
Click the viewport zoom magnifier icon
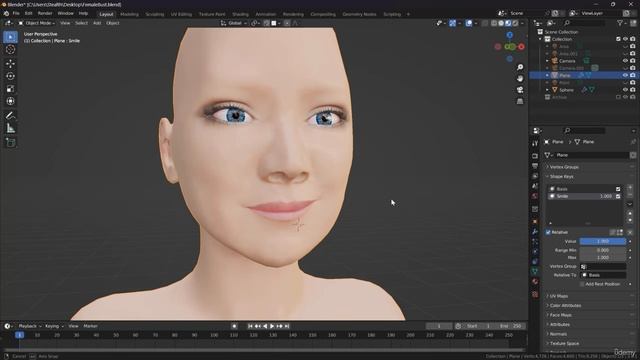(520, 67)
